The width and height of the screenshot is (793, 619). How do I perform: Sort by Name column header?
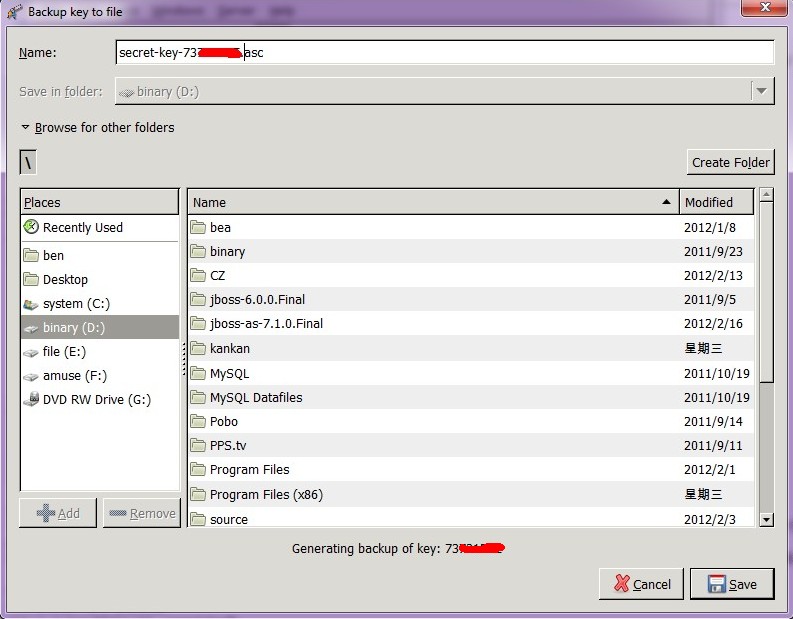(x=433, y=202)
